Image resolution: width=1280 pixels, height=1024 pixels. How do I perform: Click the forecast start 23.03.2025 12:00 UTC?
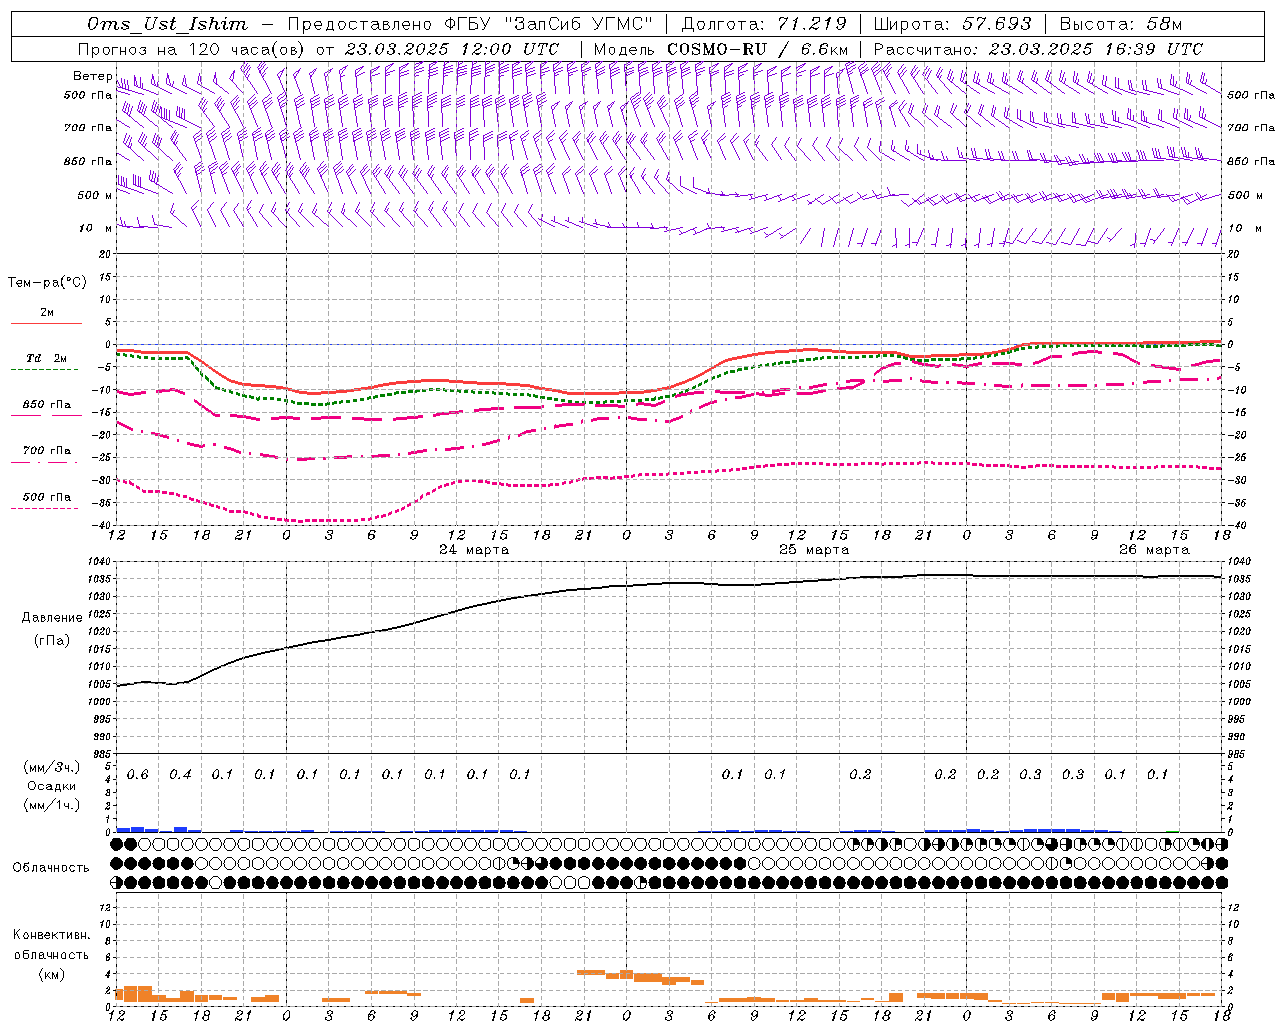tap(452, 49)
